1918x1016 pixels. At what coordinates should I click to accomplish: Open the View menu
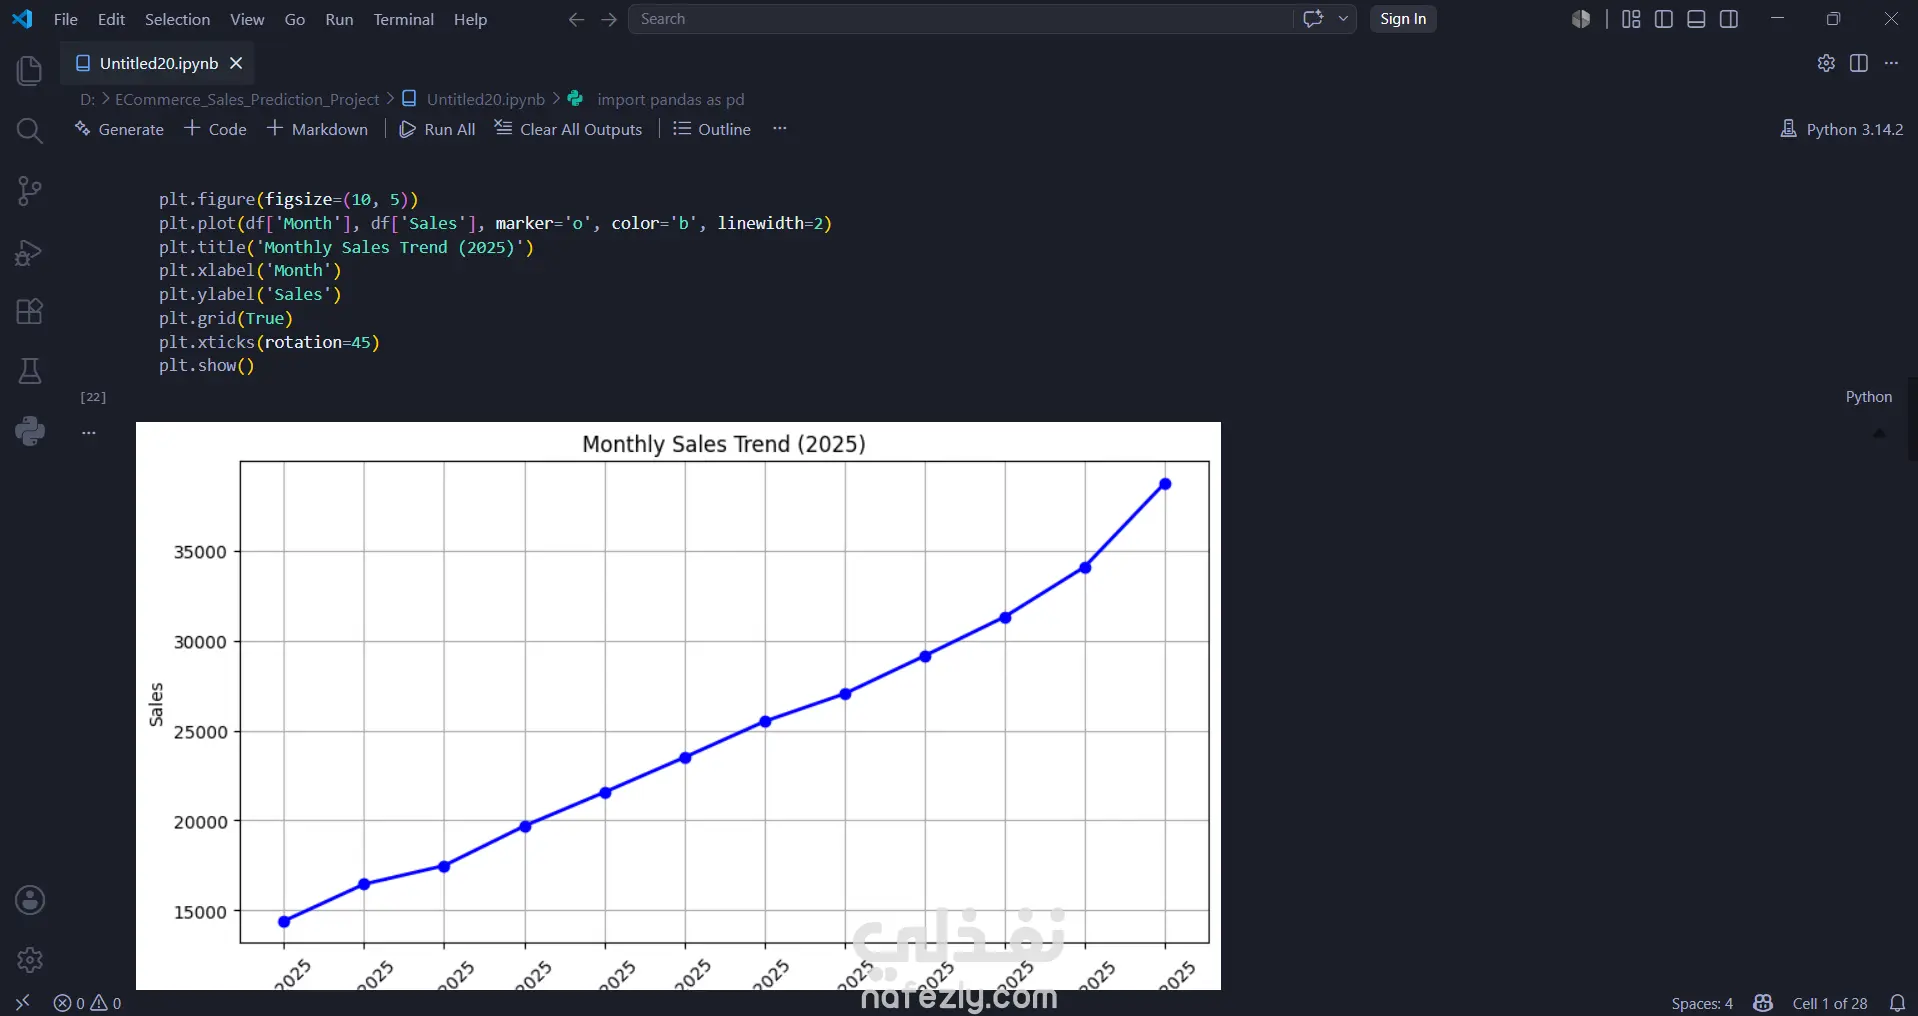[x=247, y=19]
